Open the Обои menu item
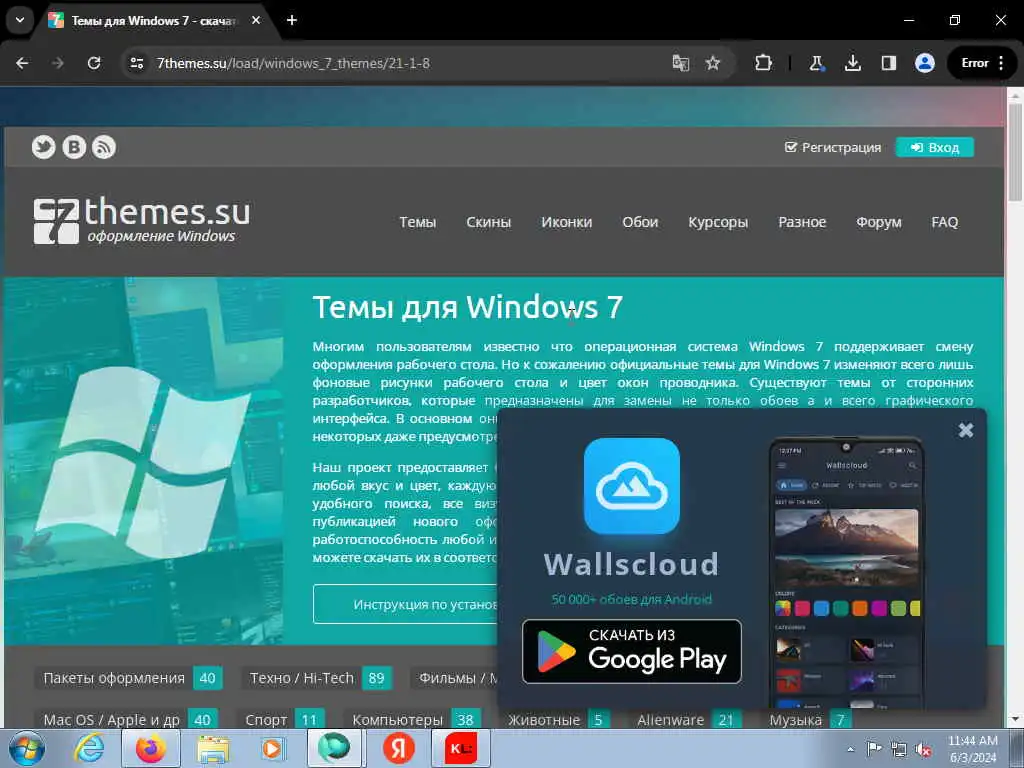 [x=640, y=222]
